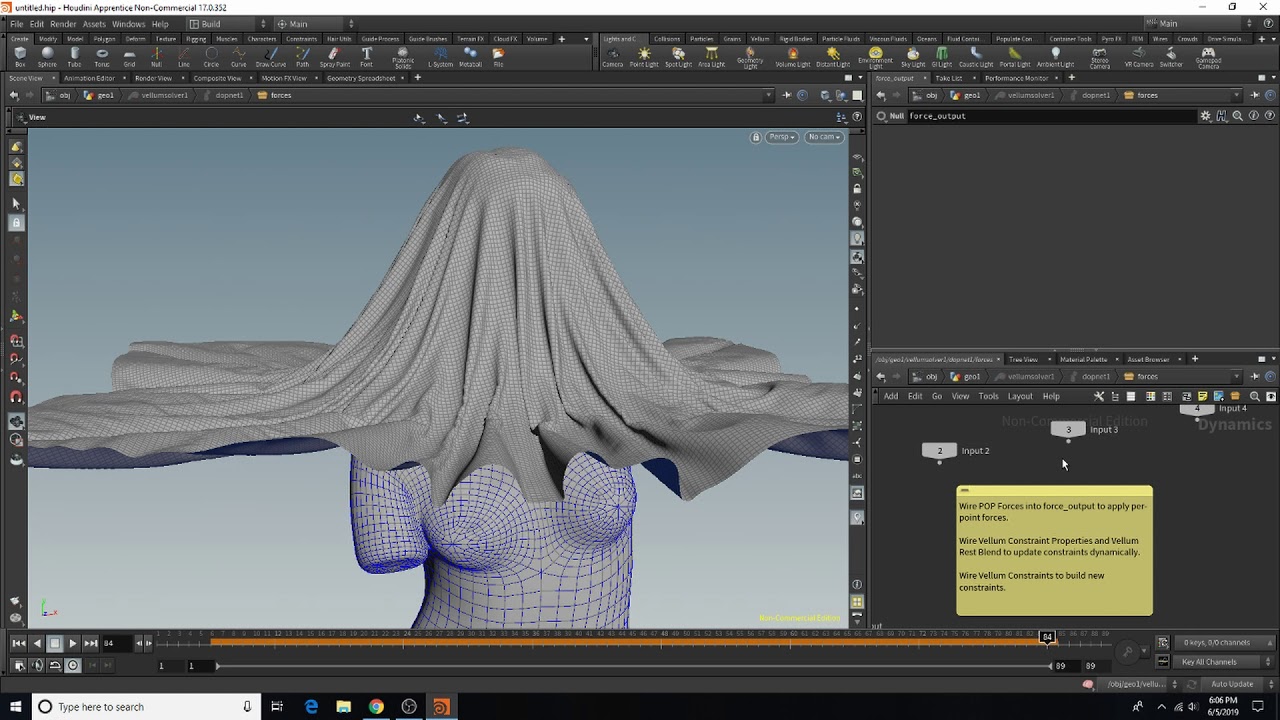Add a Switcher from the shelf

click(1171, 57)
